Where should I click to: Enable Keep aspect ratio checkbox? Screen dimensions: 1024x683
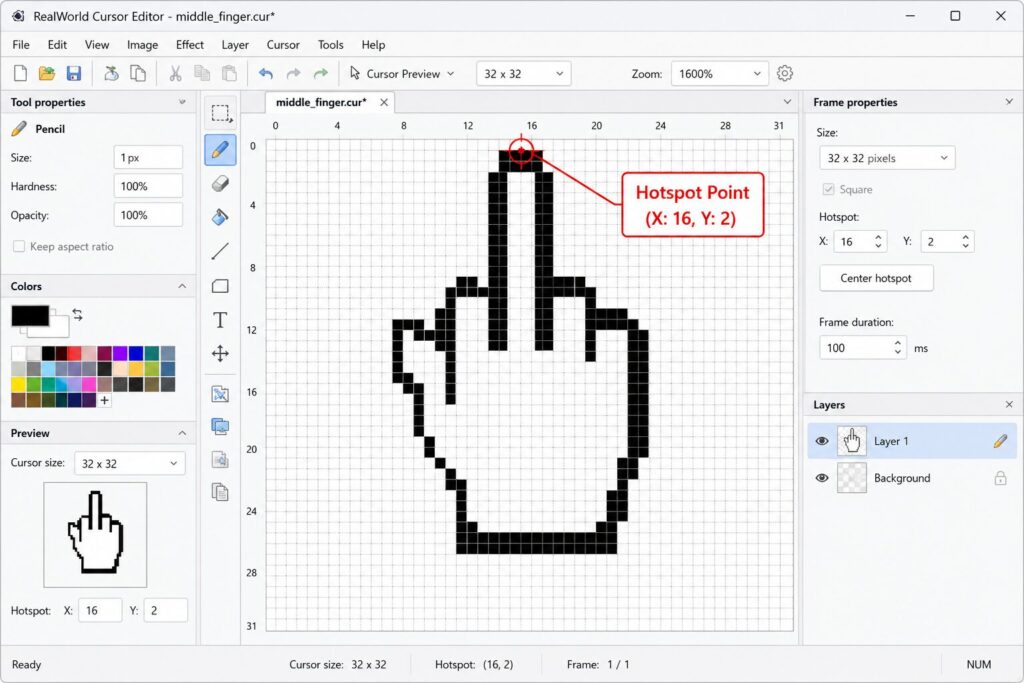click(19, 246)
